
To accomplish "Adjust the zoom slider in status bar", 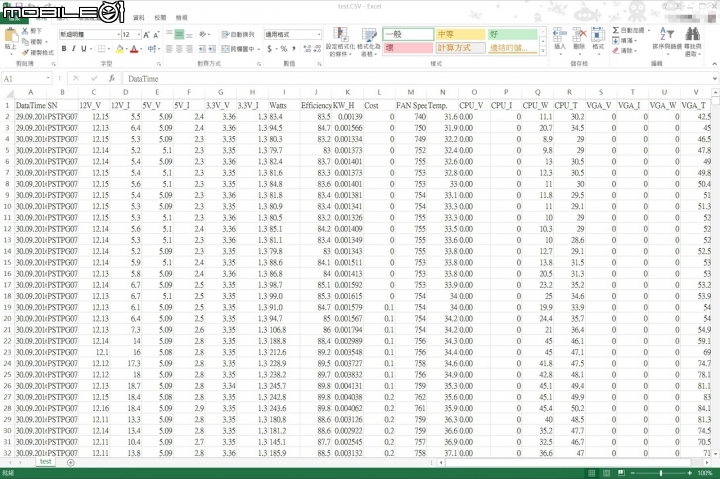I will pyautogui.click(x=661, y=473).
